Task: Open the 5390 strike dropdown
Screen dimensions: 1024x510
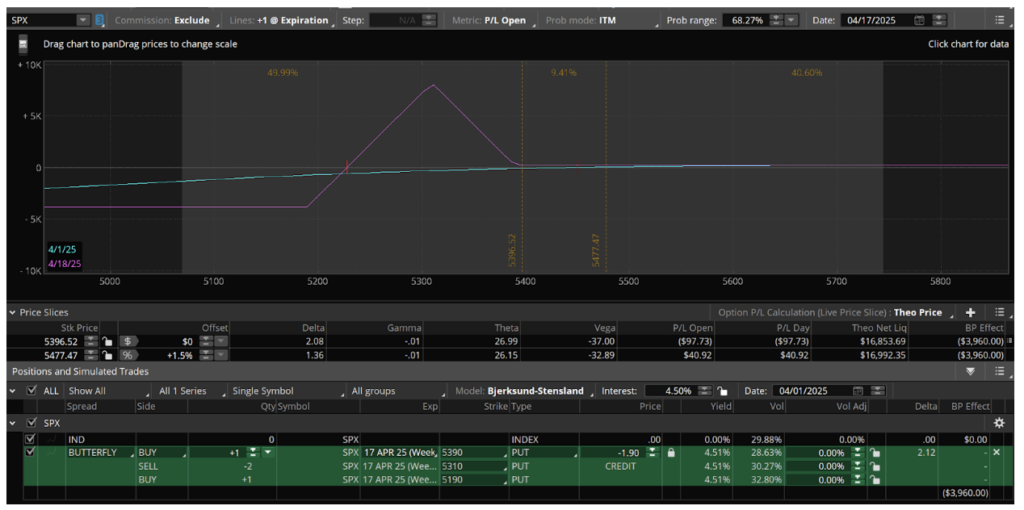Action: tap(474, 452)
